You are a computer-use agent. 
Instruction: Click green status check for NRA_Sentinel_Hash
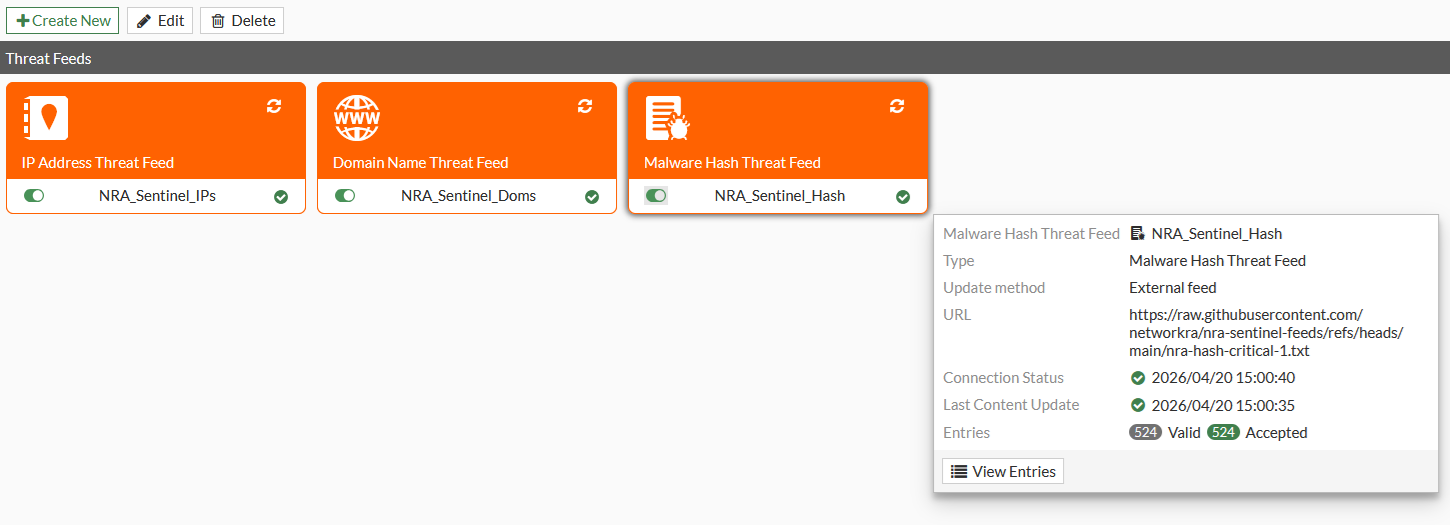(x=903, y=197)
